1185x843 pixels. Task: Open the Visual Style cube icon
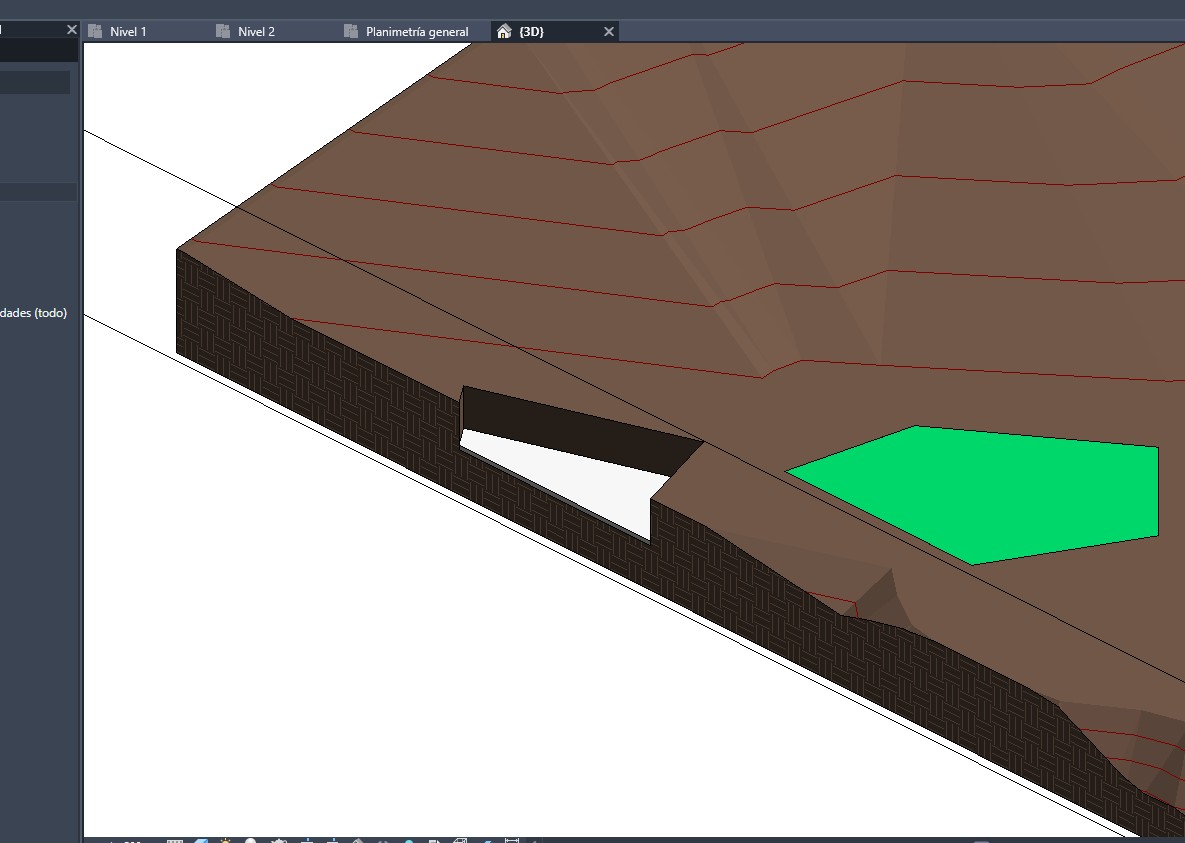click(201, 841)
